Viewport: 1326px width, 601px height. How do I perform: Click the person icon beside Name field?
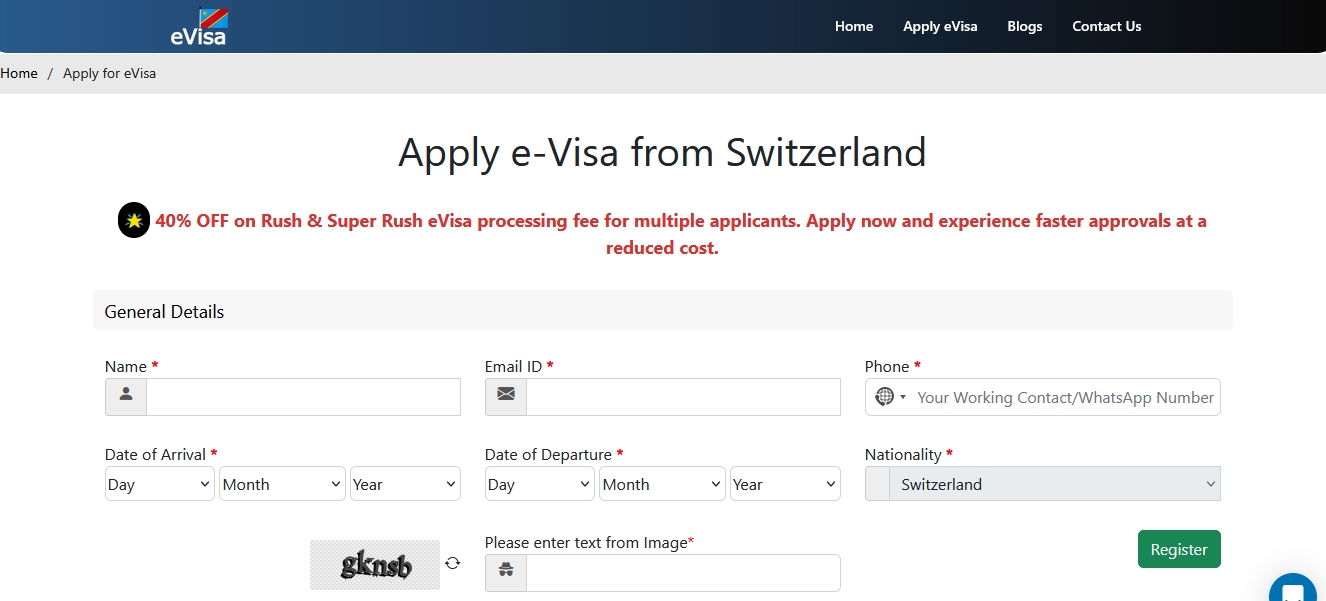click(x=126, y=396)
